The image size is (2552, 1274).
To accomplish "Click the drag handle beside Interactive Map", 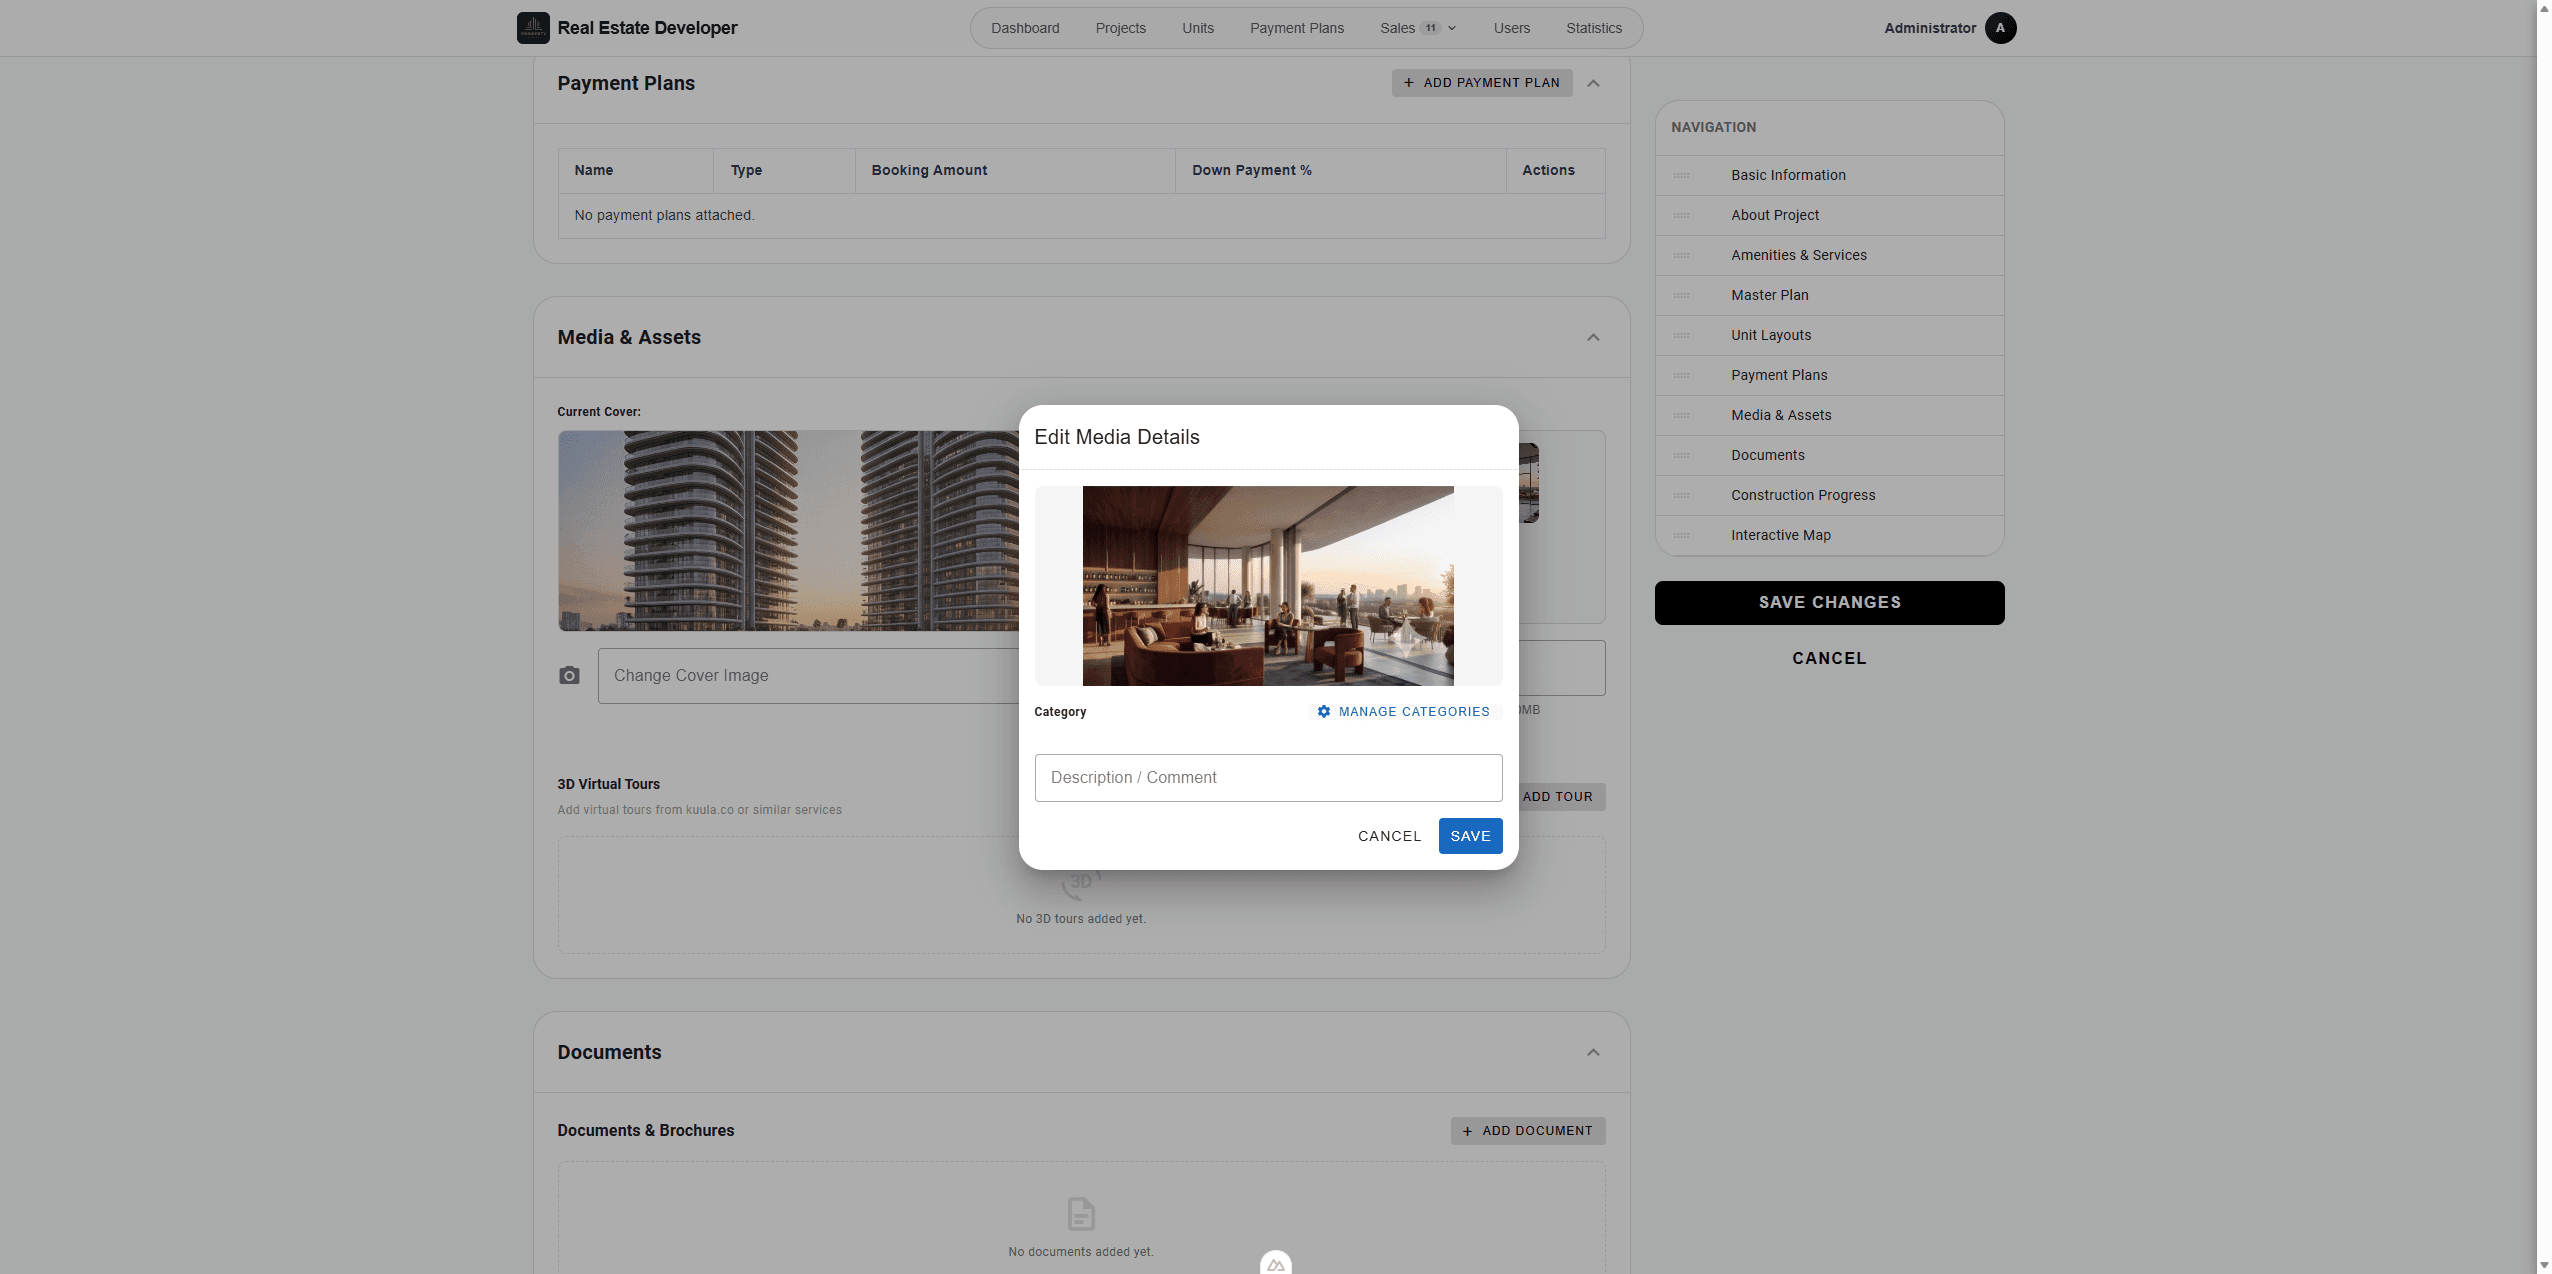I will coord(1681,535).
